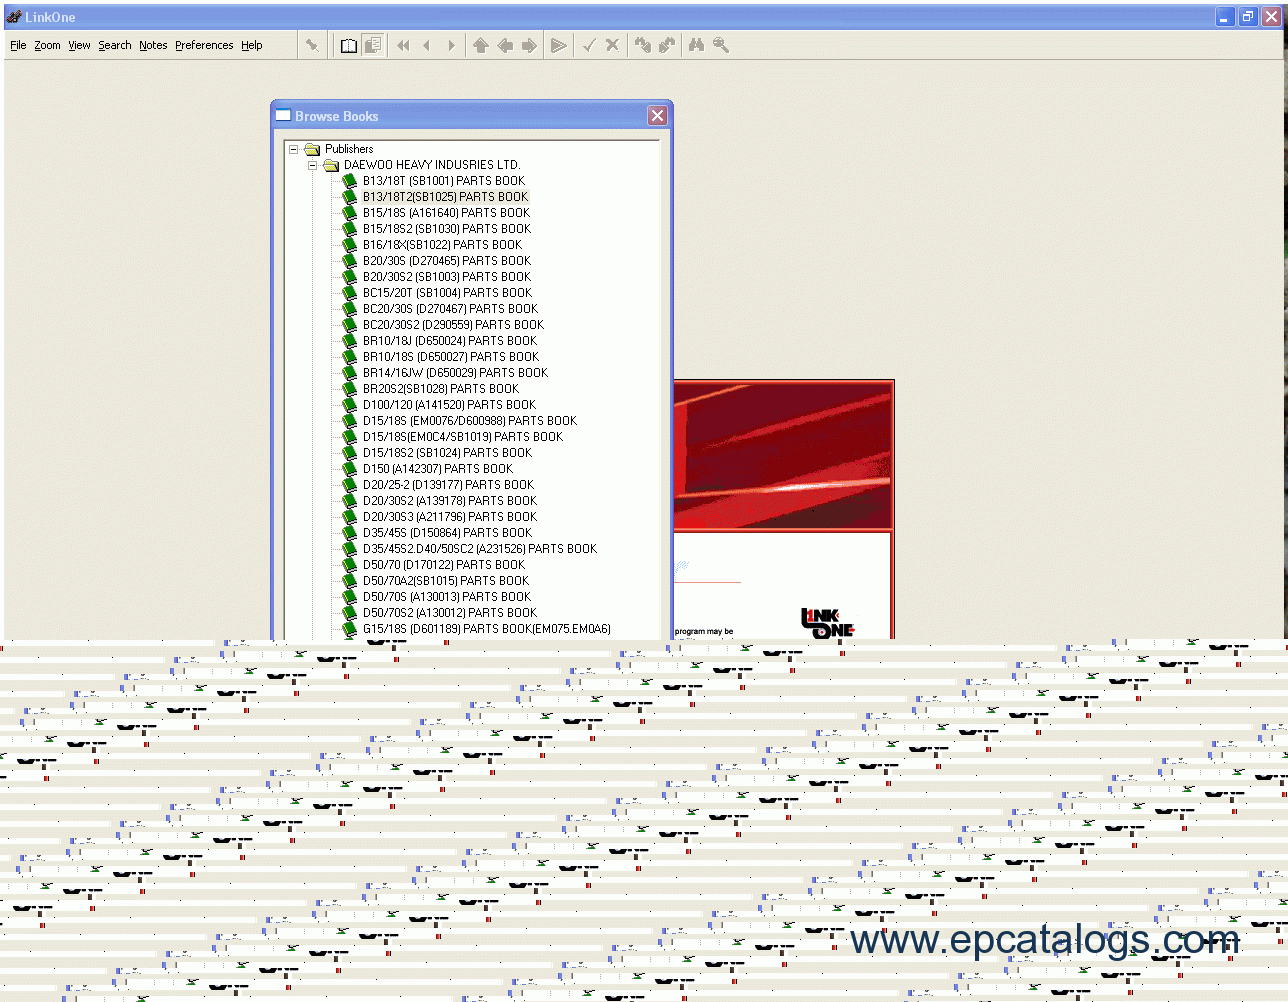The image size is (1288, 1002).
Task: Click the double-left rewind arrow icon
Action: click(x=403, y=45)
